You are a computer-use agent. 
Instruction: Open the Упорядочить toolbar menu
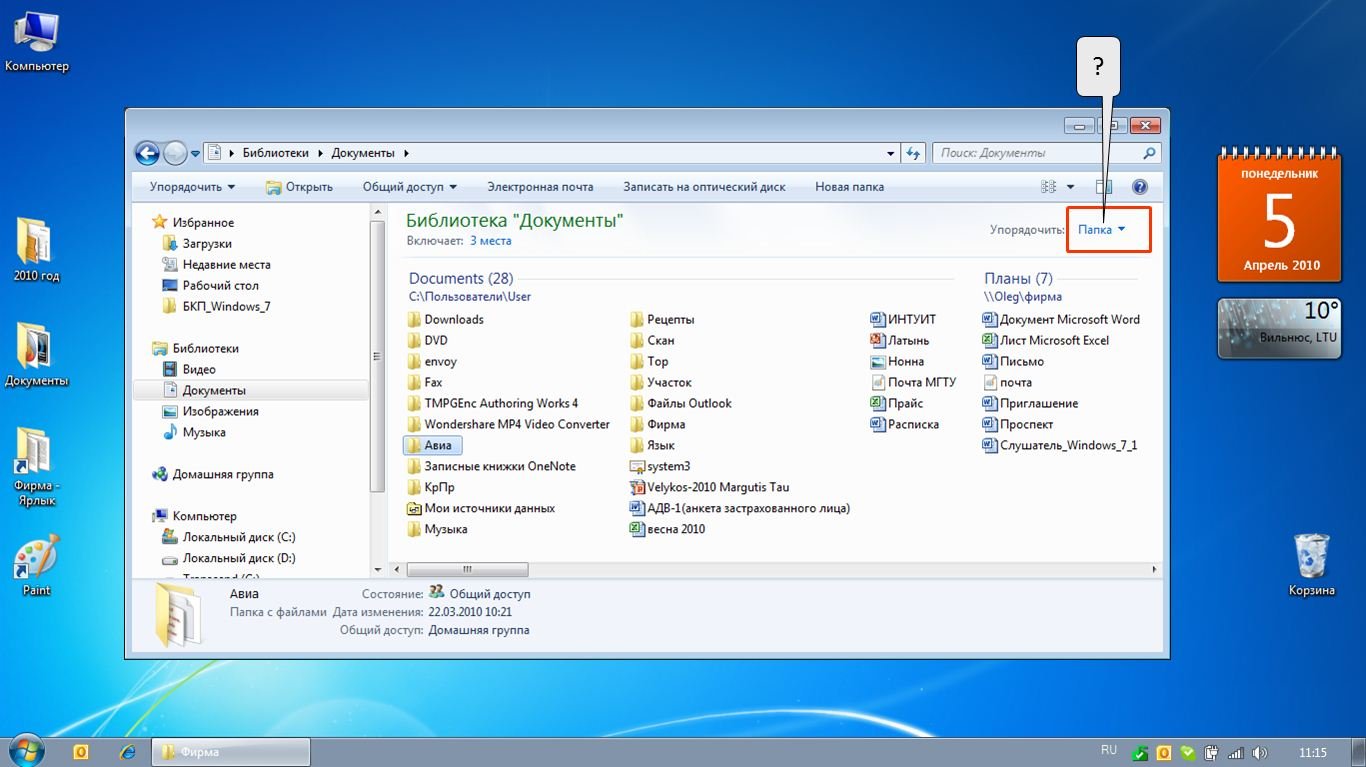[192, 187]
